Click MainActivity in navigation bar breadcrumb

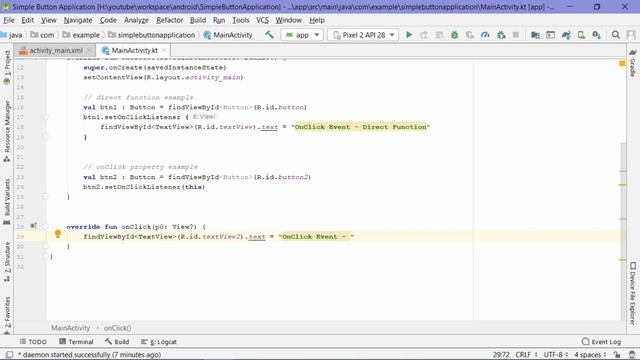228,35
